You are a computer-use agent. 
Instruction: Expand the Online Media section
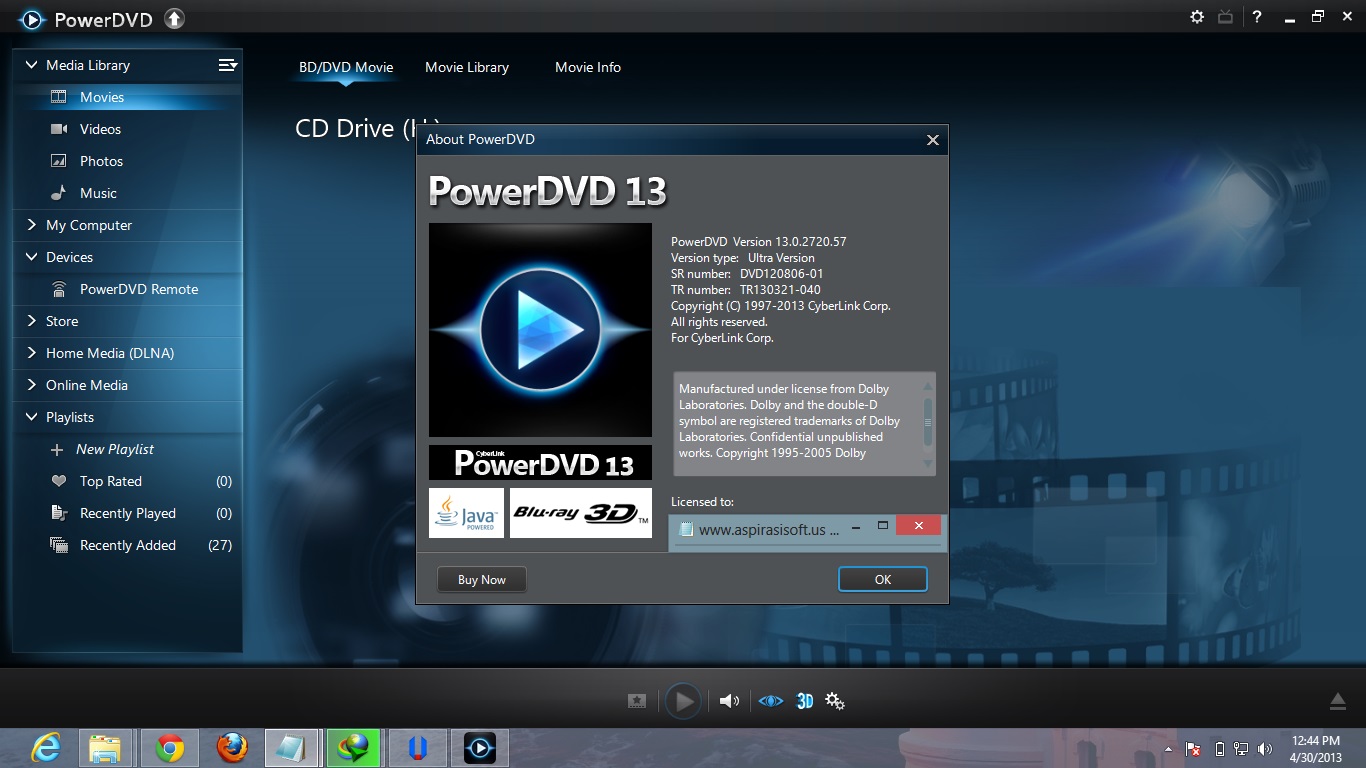coord(31,385)
